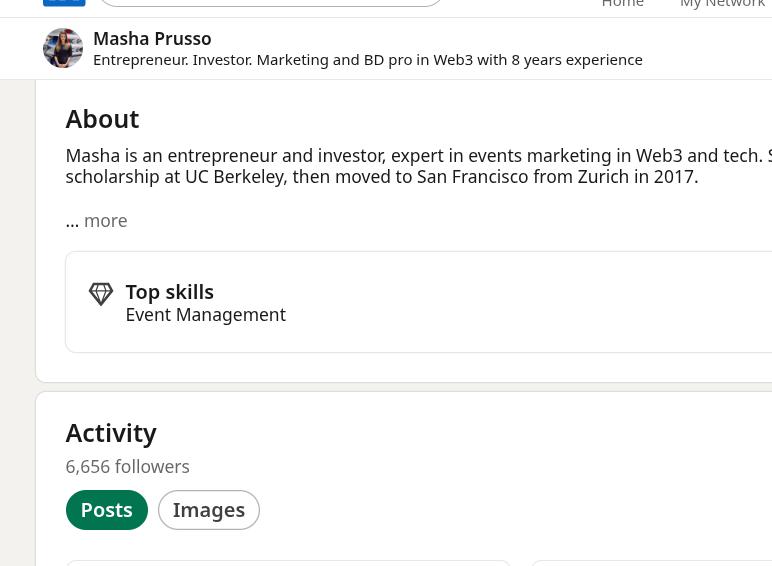Click the Activity section heading
This screenshot has height=566, width=772.
[111, 433]
